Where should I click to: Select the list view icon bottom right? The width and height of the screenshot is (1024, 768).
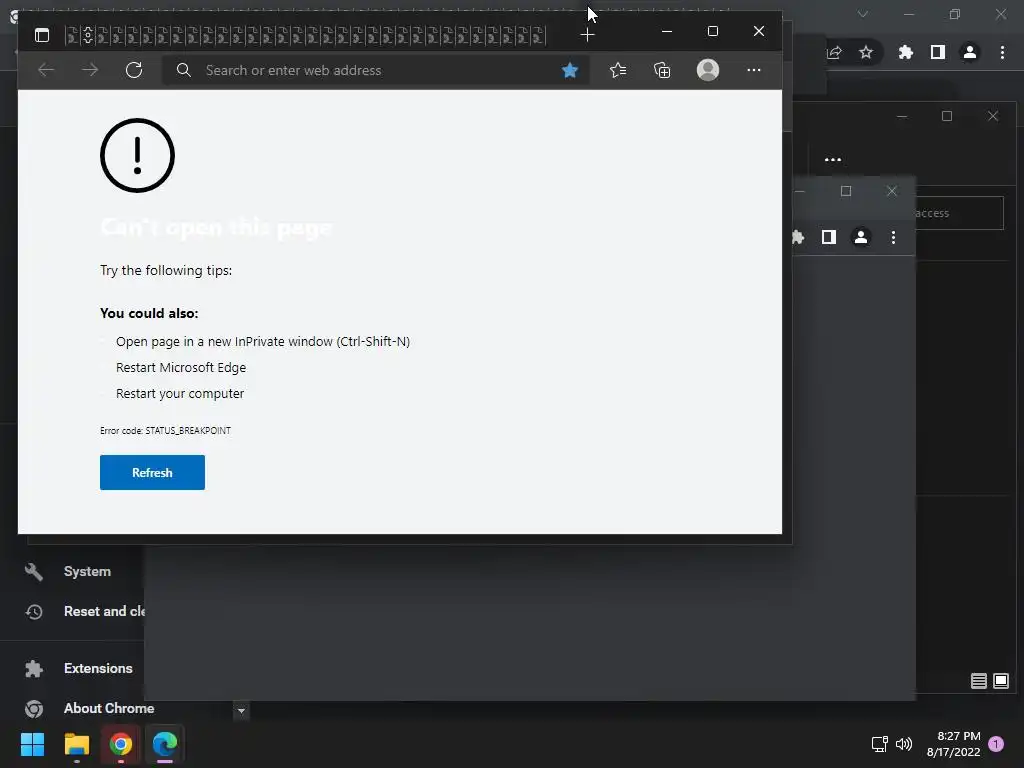[x=978, y=681]
